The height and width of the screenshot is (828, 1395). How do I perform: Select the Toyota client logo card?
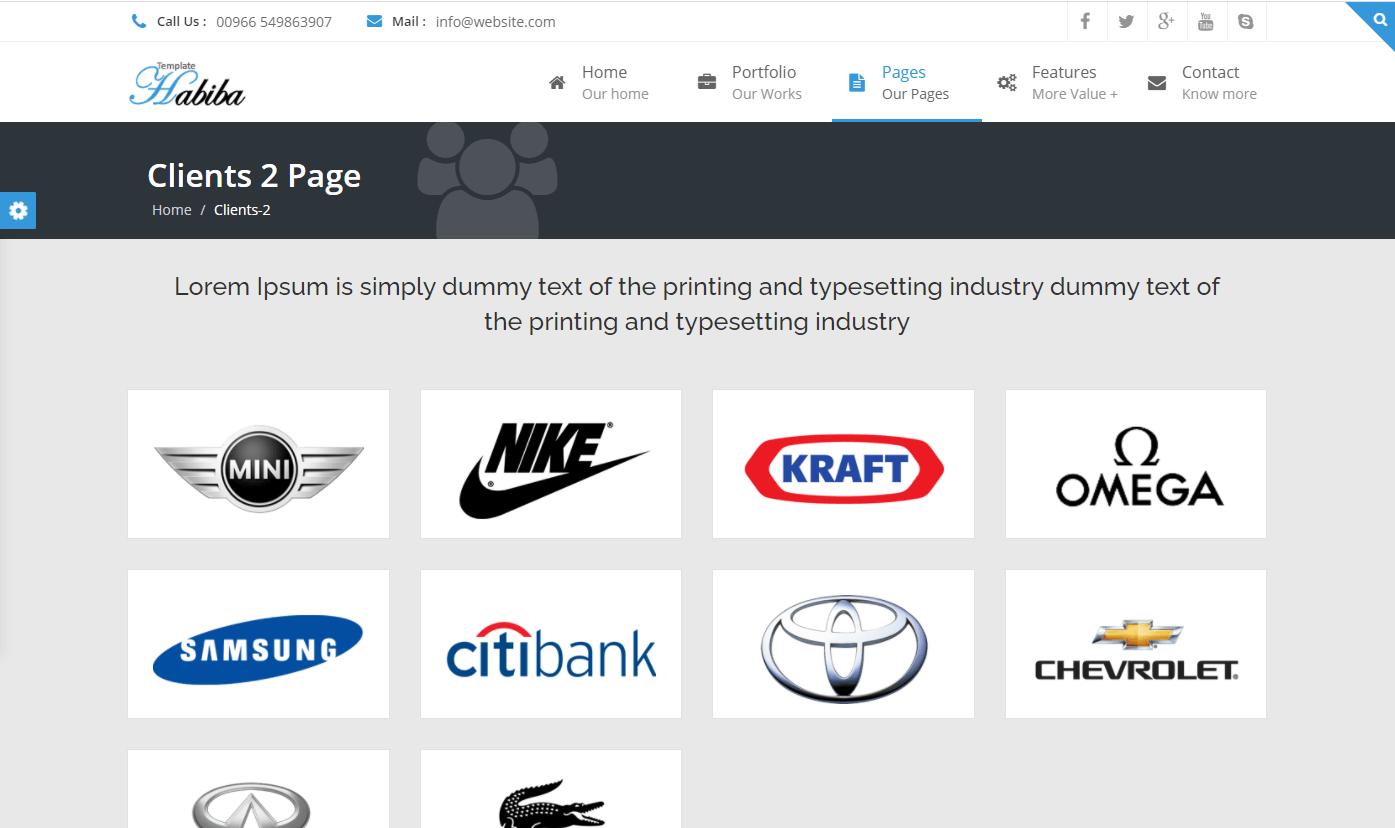click(843, 644)
